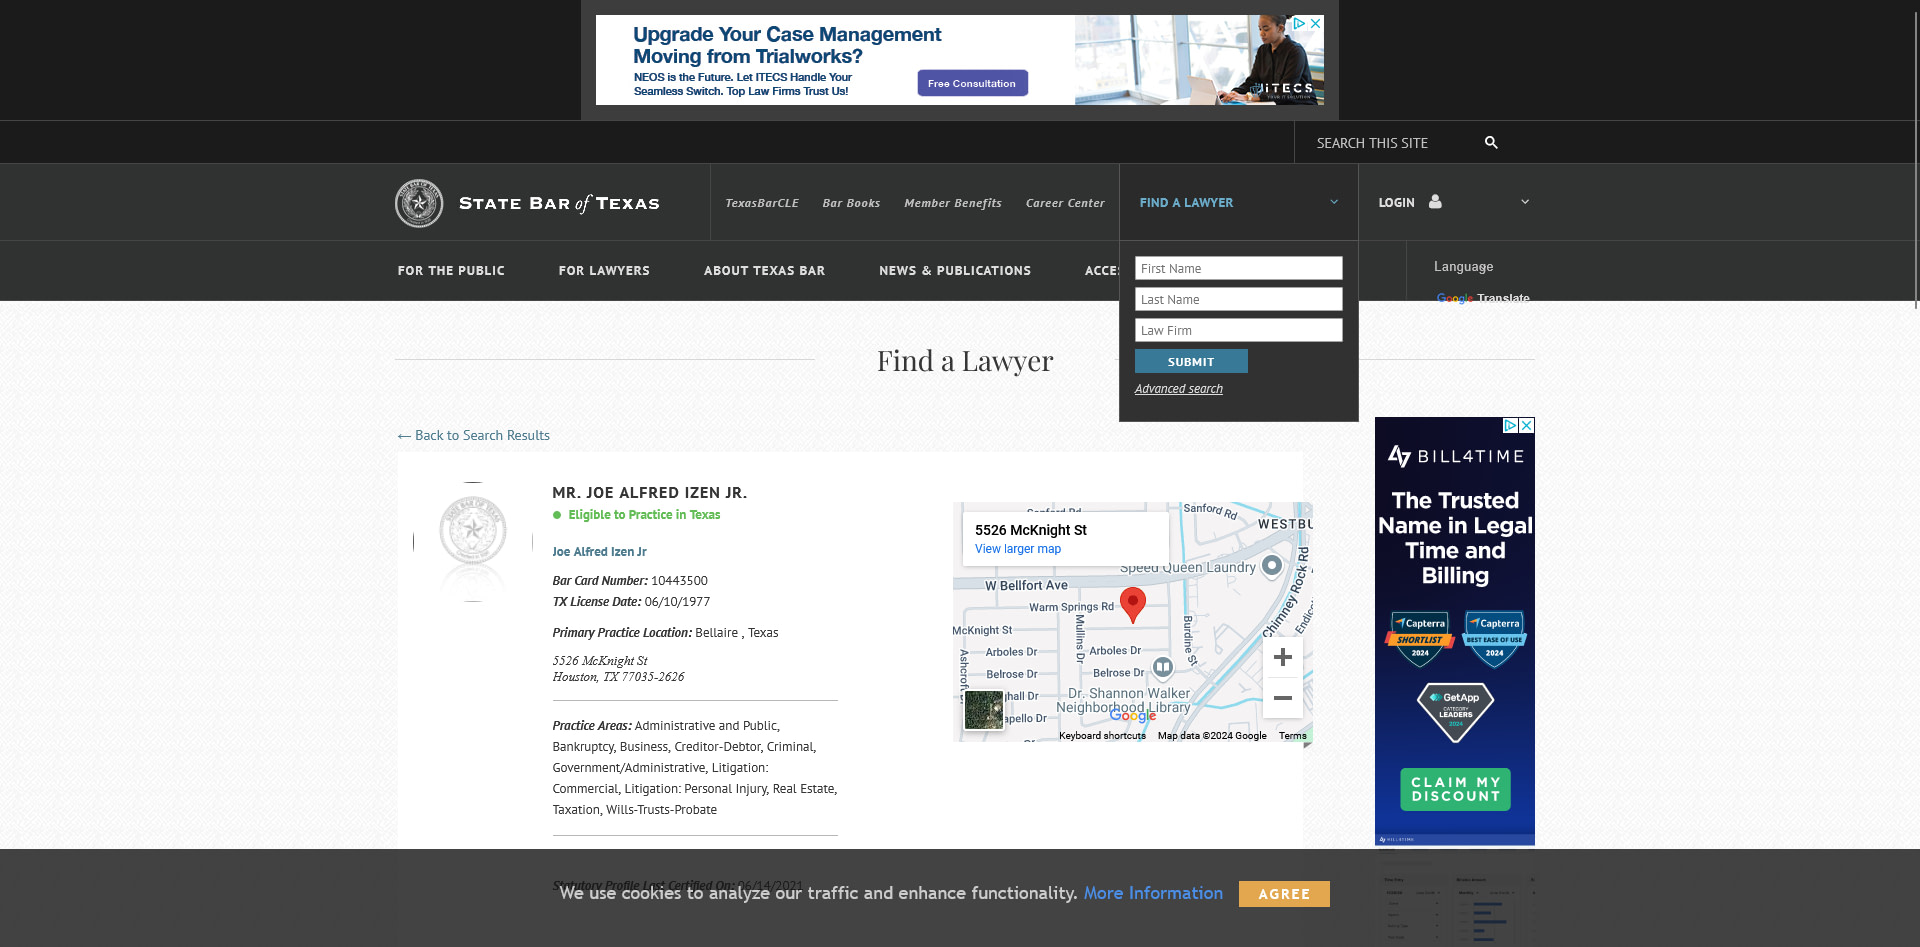This screenshot has width=1920, height=947.
Task: Click Claim My Discount ad button
Action: (1455, 789)
